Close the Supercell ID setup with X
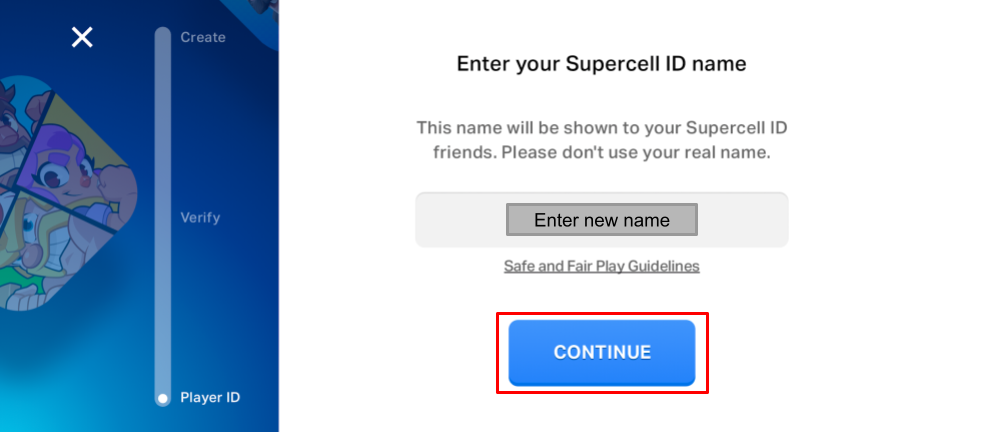The image size is (994, 432). (x=82, y=38)
